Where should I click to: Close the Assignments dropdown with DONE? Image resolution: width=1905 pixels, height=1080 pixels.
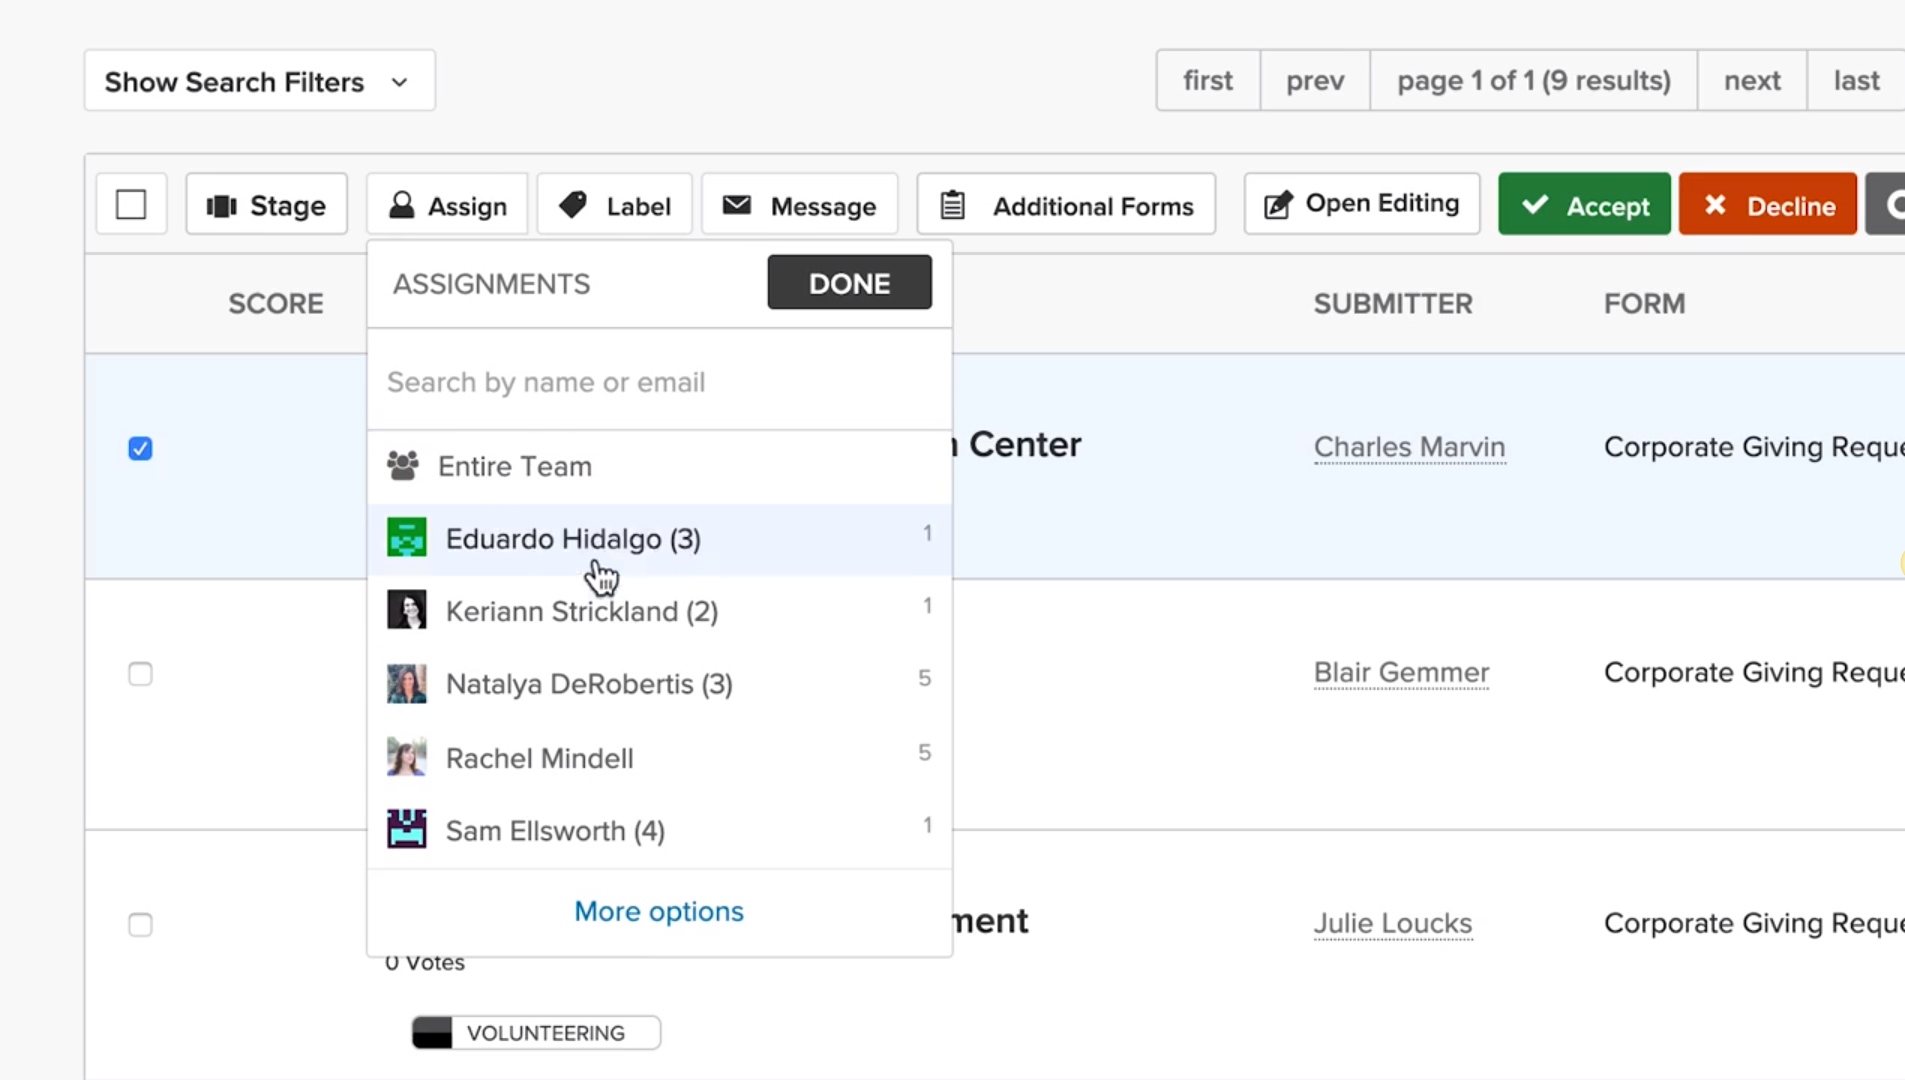(x=848, y=283)
